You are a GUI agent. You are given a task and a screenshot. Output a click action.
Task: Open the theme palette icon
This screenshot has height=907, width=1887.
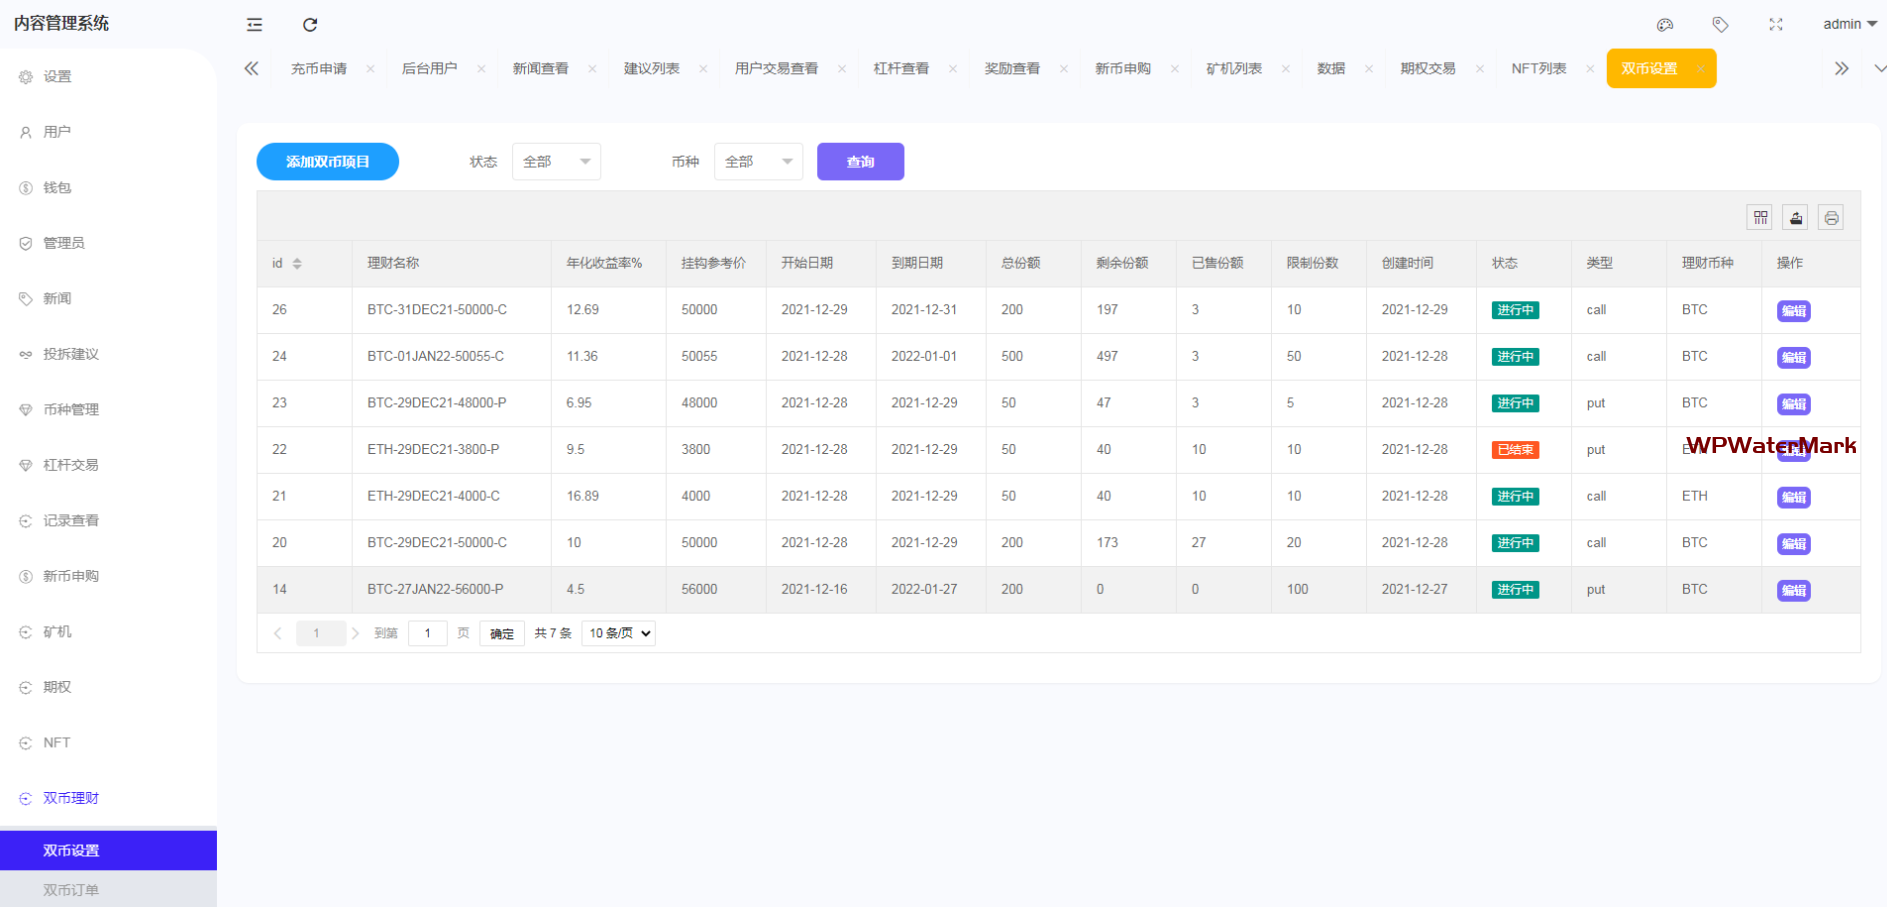[x=1665, y=25]
